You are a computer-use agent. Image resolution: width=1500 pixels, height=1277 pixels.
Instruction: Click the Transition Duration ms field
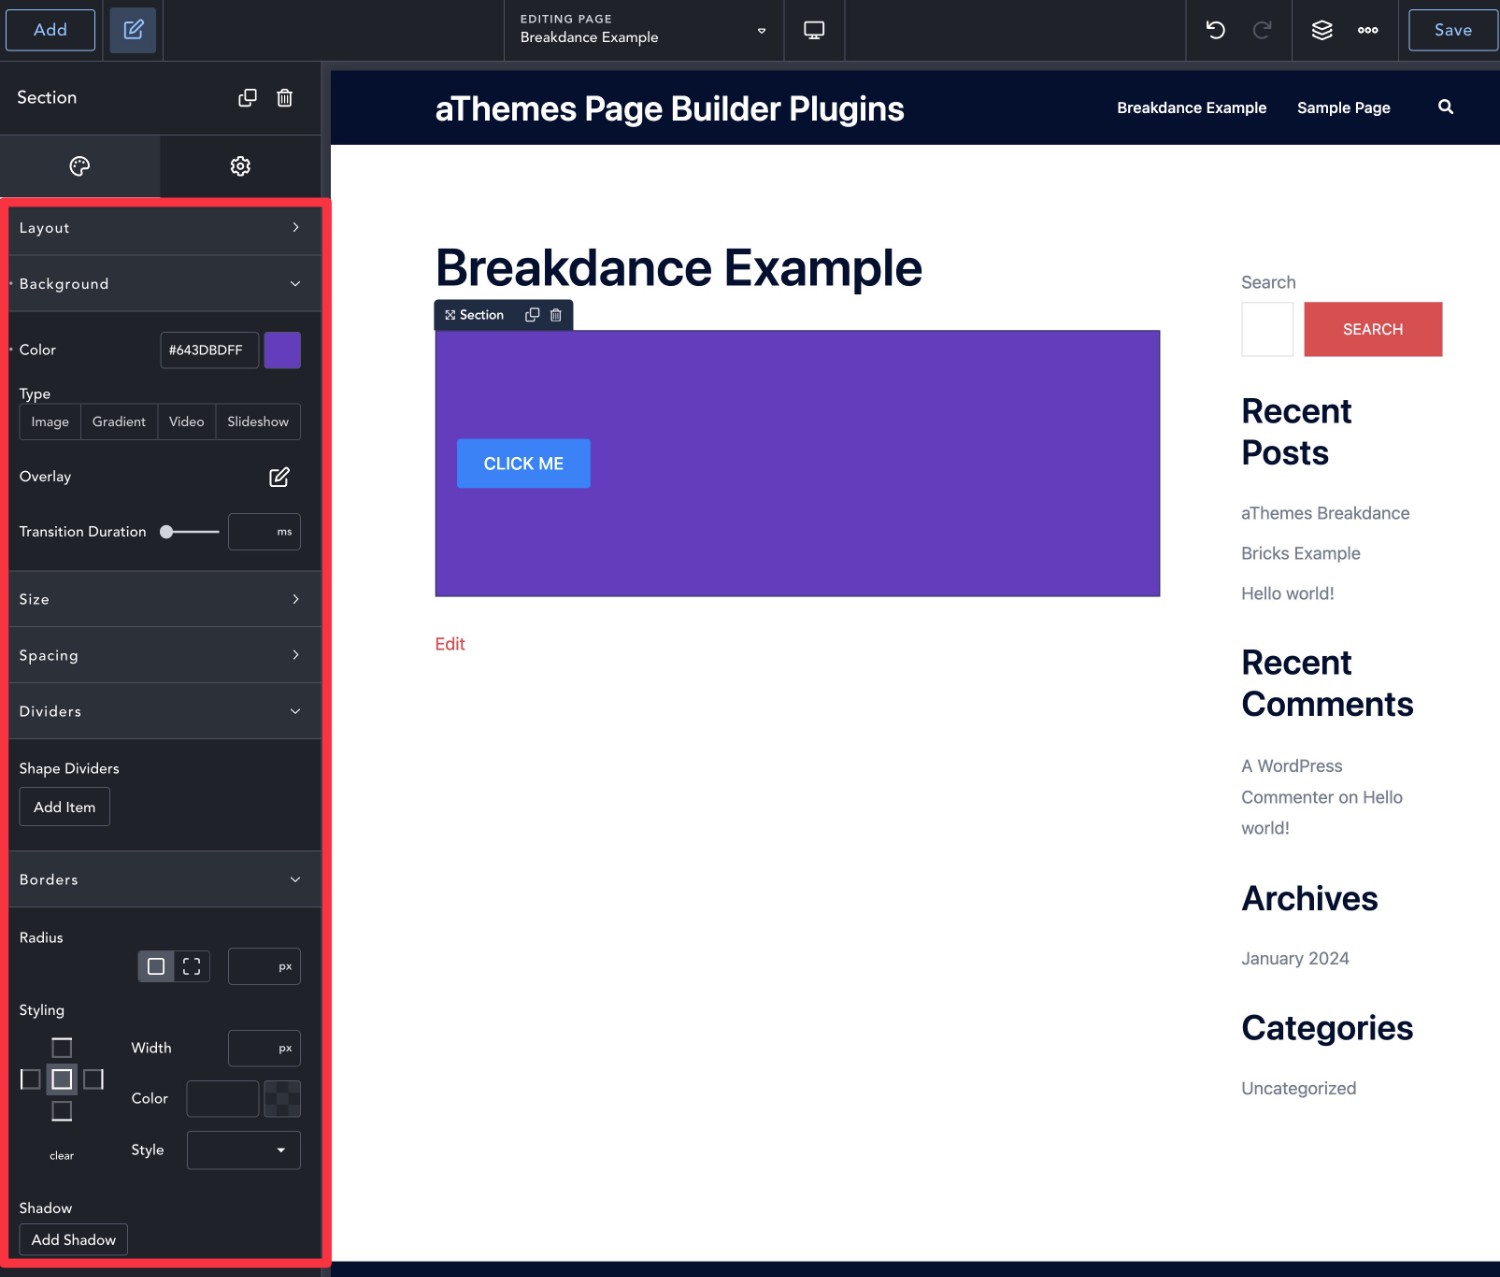[264, 532]
